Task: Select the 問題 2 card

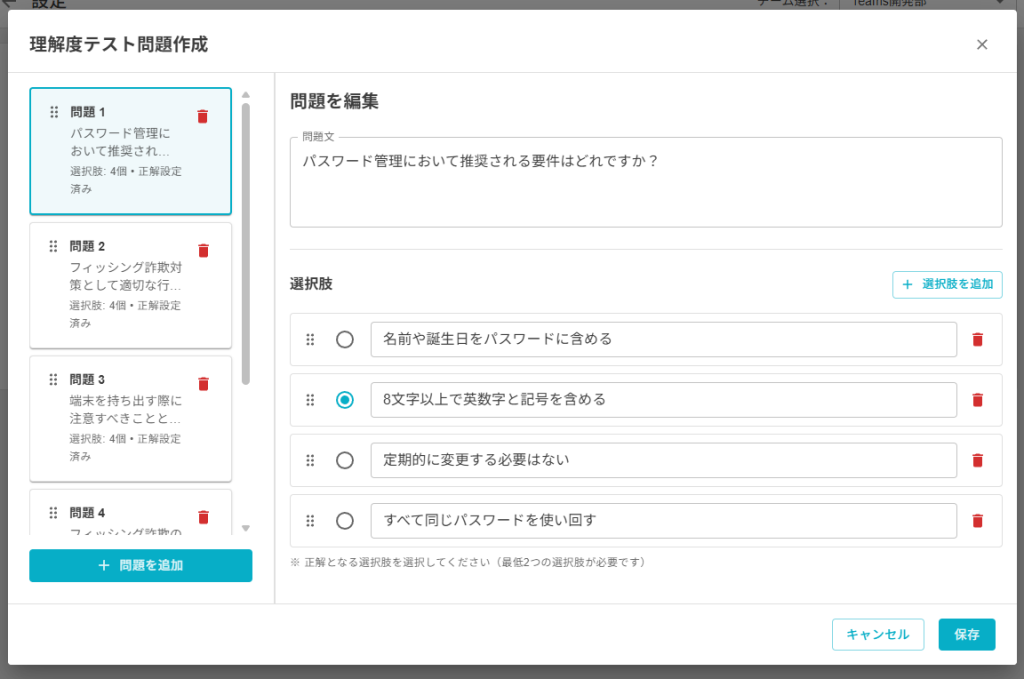Action: [125, 285]
